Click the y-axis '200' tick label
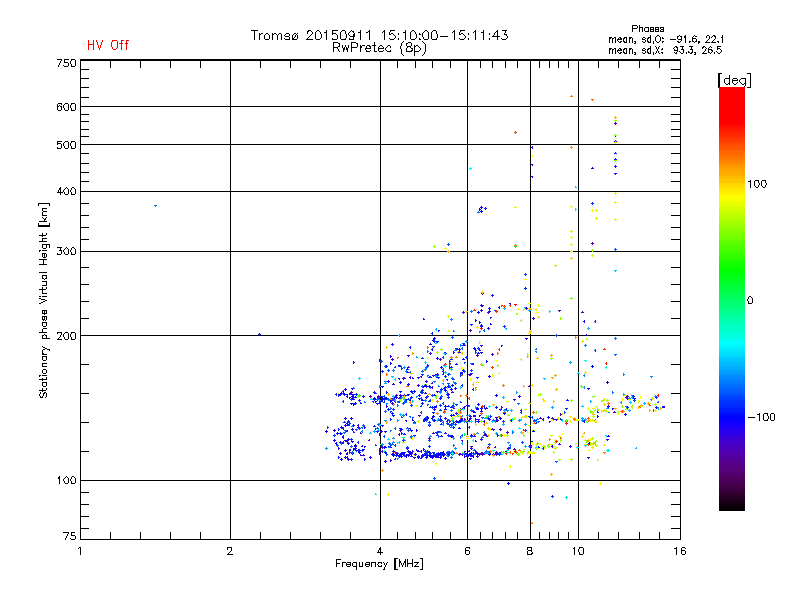 [x=66, y=336]
